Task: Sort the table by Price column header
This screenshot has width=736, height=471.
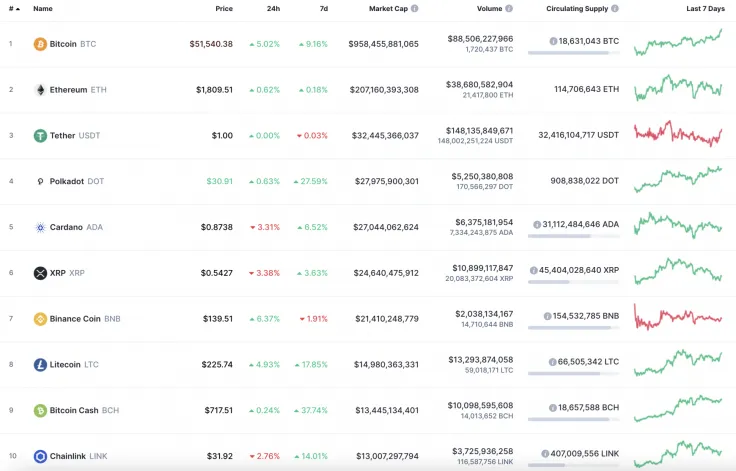Action: (x=224, y=8)
